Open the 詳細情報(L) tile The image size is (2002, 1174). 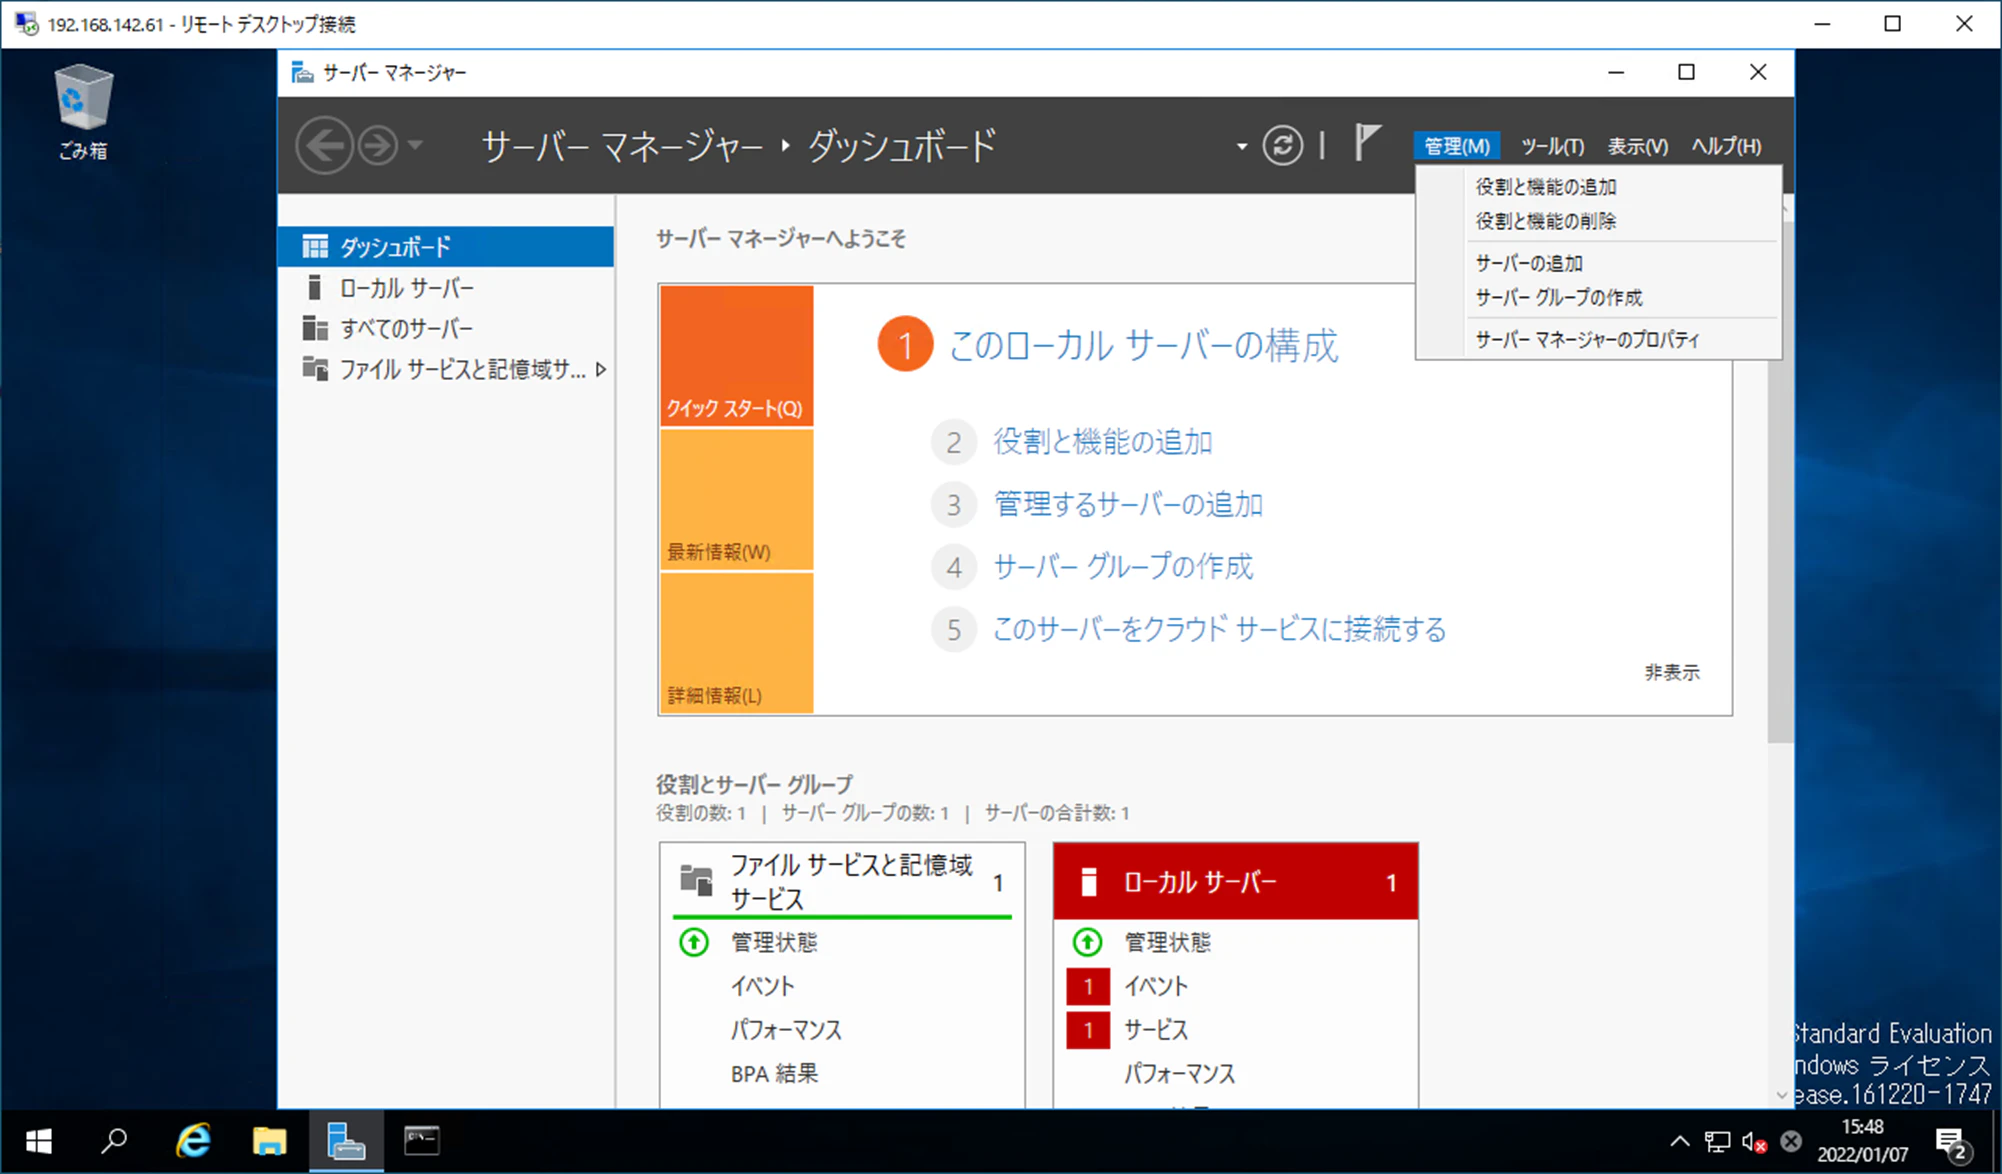(x=736, y=643)
